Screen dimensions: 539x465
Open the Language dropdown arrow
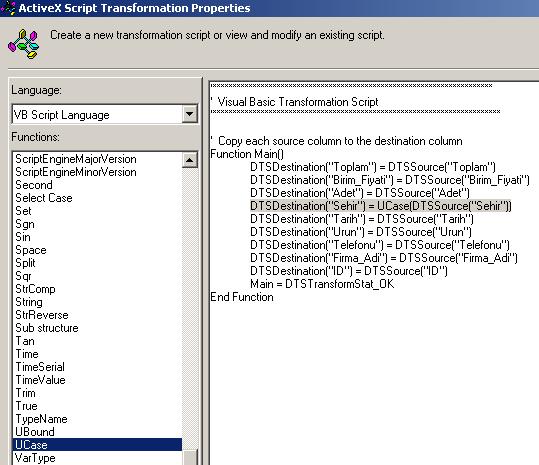(x=189, y=114)
